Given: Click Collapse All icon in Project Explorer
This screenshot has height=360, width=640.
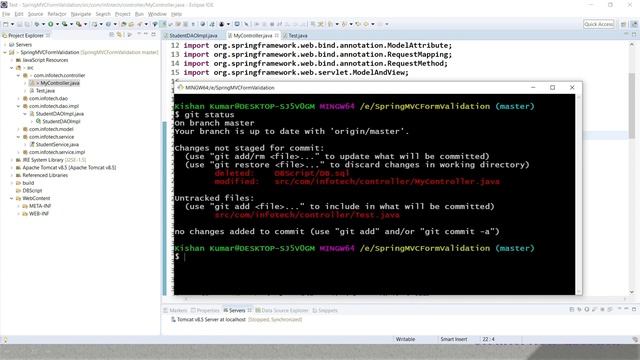Looking at the screenshot, I should point(111,35).
